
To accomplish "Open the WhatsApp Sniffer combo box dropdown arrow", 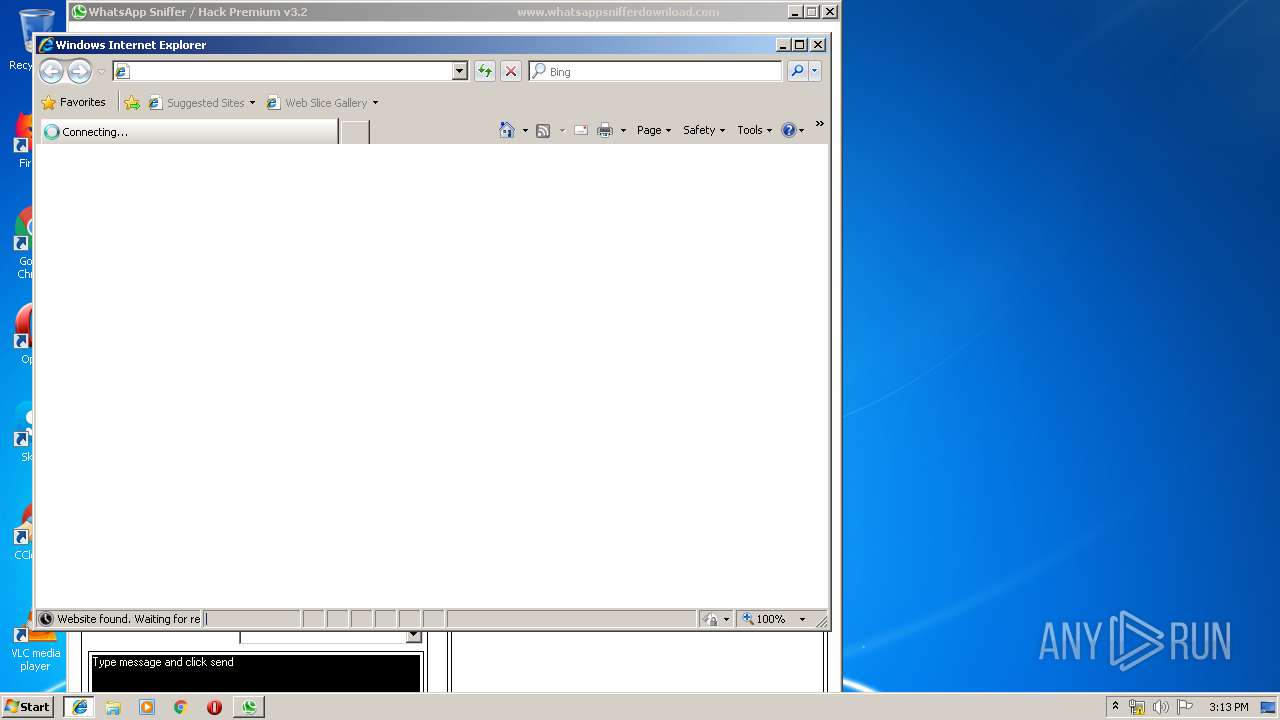I will click(x=414, y=636).
